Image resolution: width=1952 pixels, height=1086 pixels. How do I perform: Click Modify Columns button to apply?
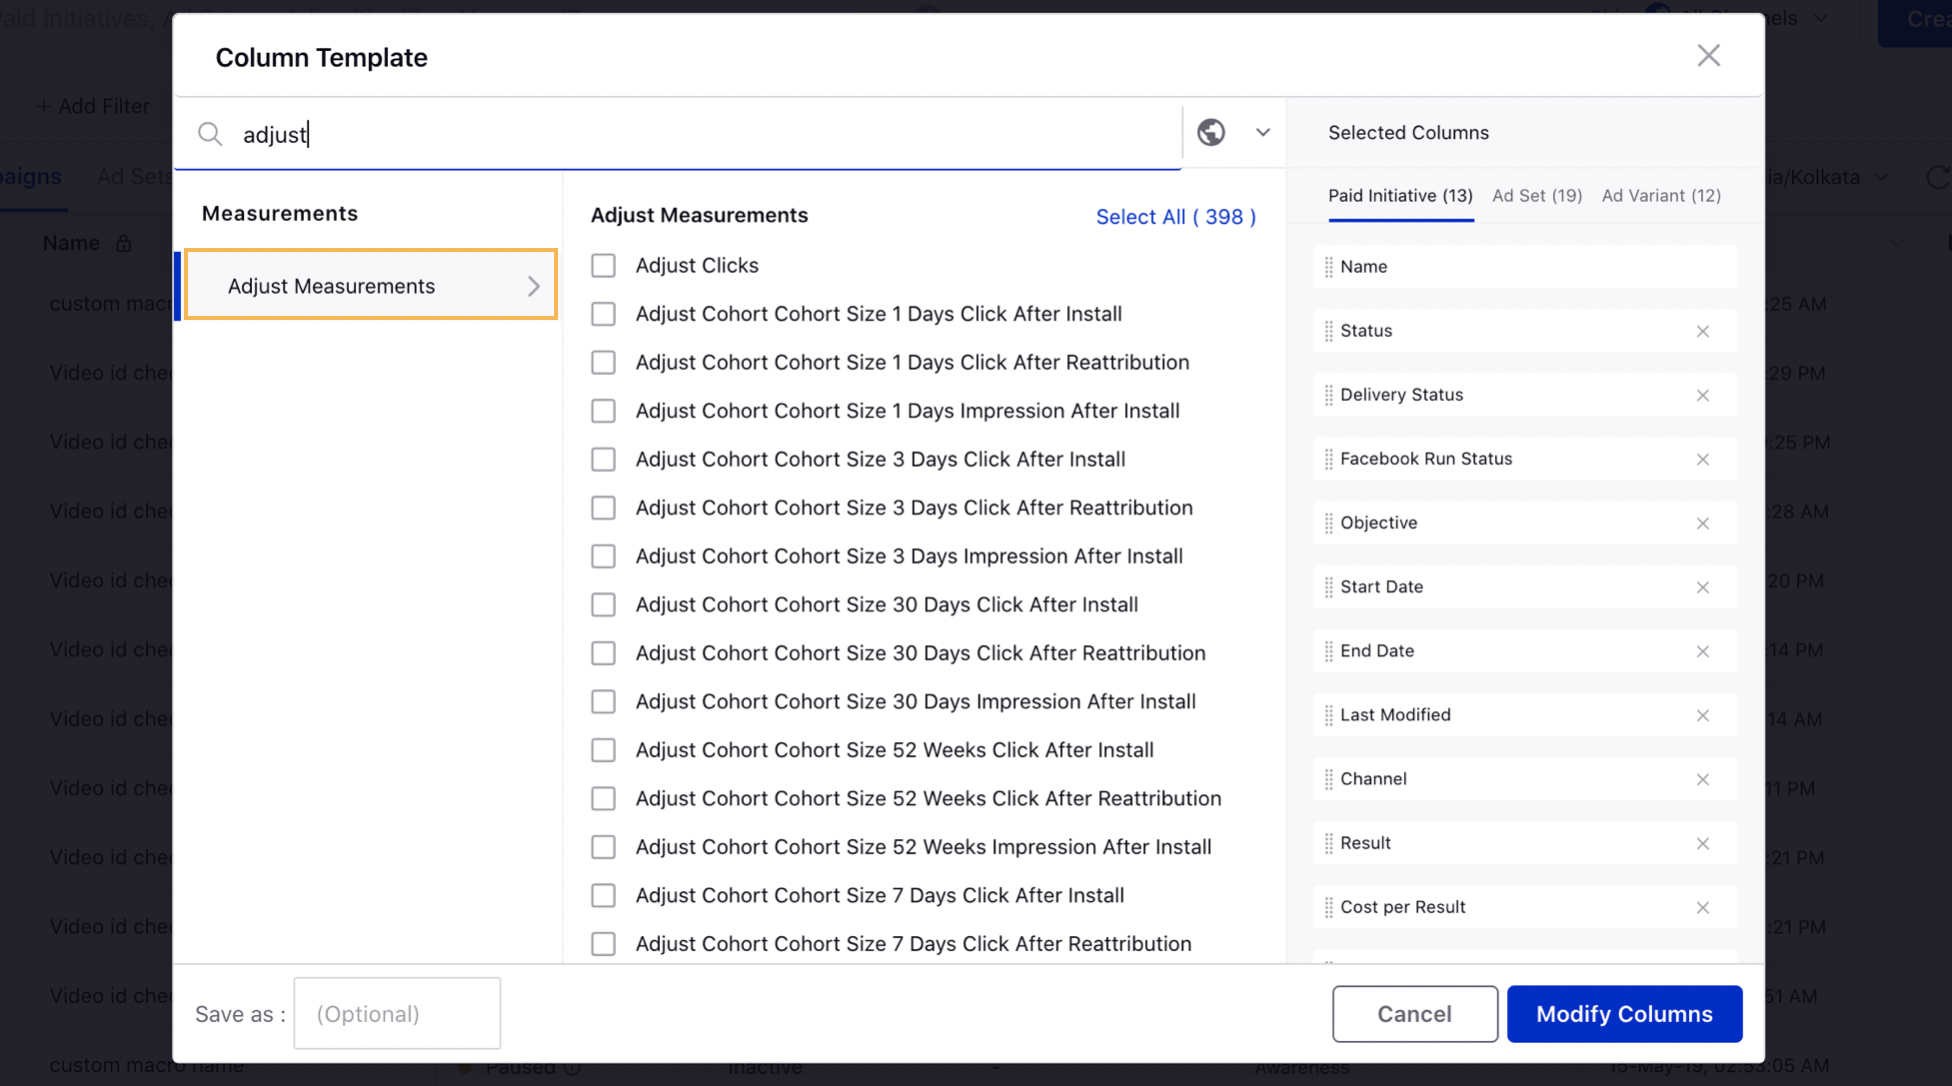coord(1624,1014)
